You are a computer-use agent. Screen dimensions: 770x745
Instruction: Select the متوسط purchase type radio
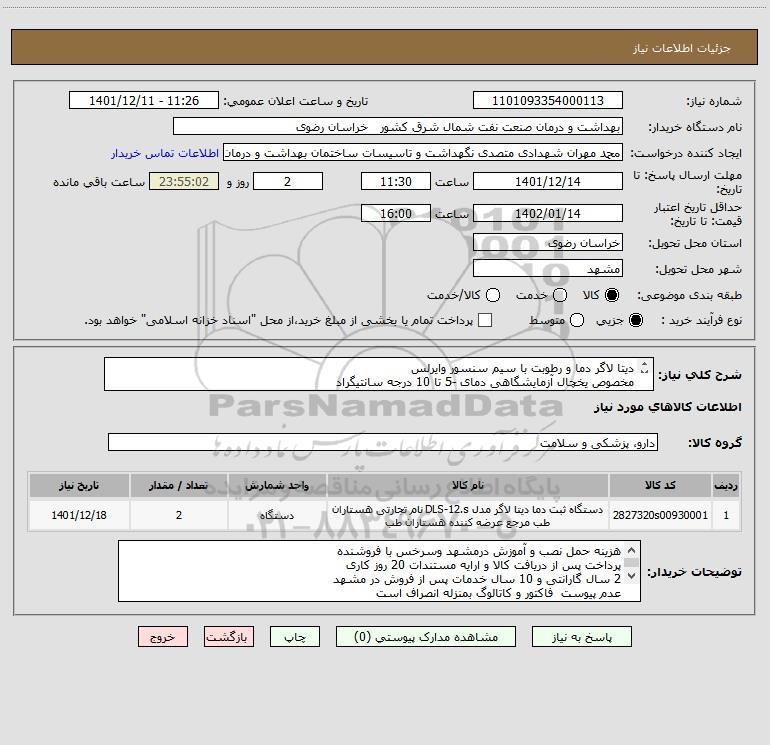(577, 320)
